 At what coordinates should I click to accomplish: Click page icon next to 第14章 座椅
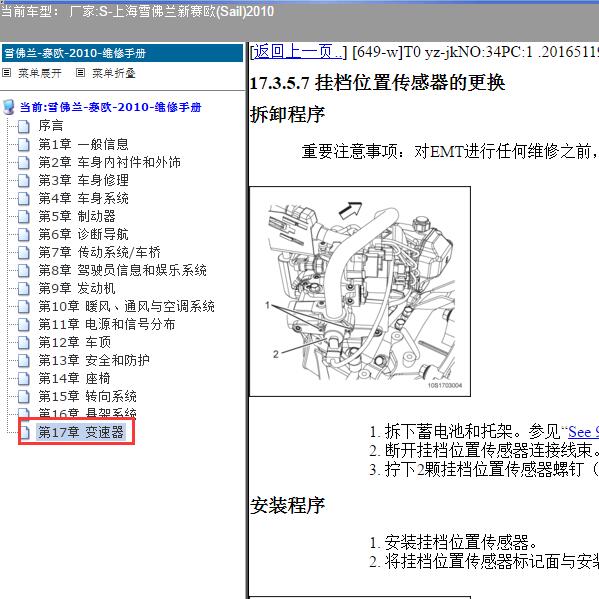pyautogui.click(x=24, y=378)
